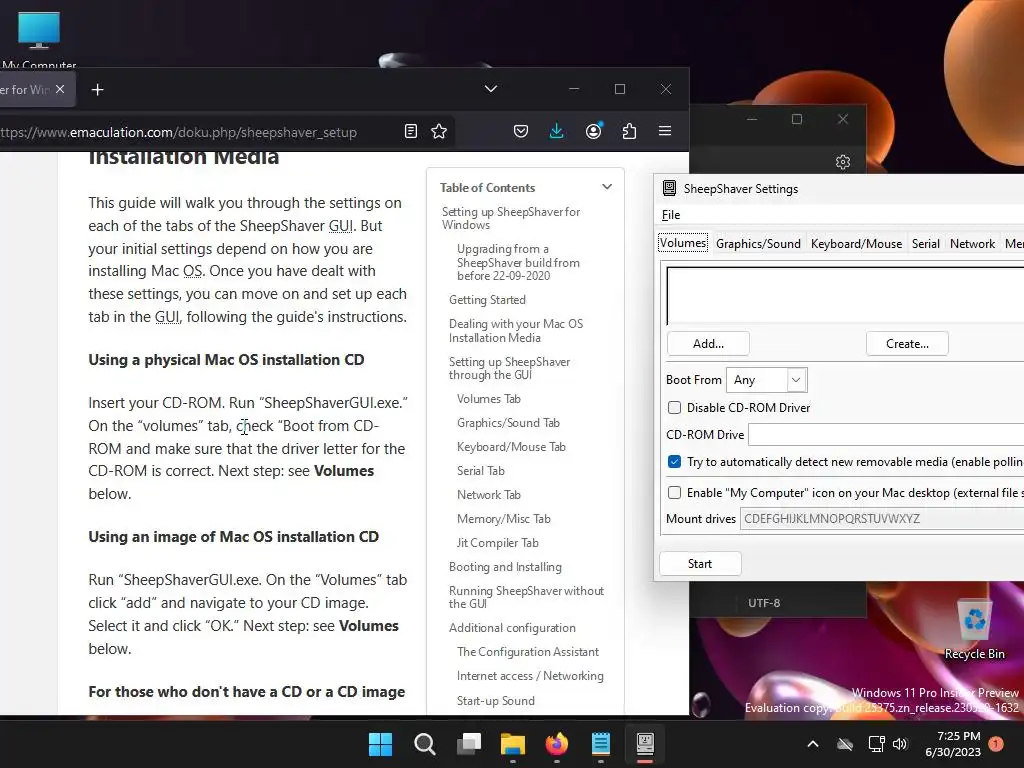1024x768 pixels.
Task: Switch to Network tab
Action: tap(972, 244)
